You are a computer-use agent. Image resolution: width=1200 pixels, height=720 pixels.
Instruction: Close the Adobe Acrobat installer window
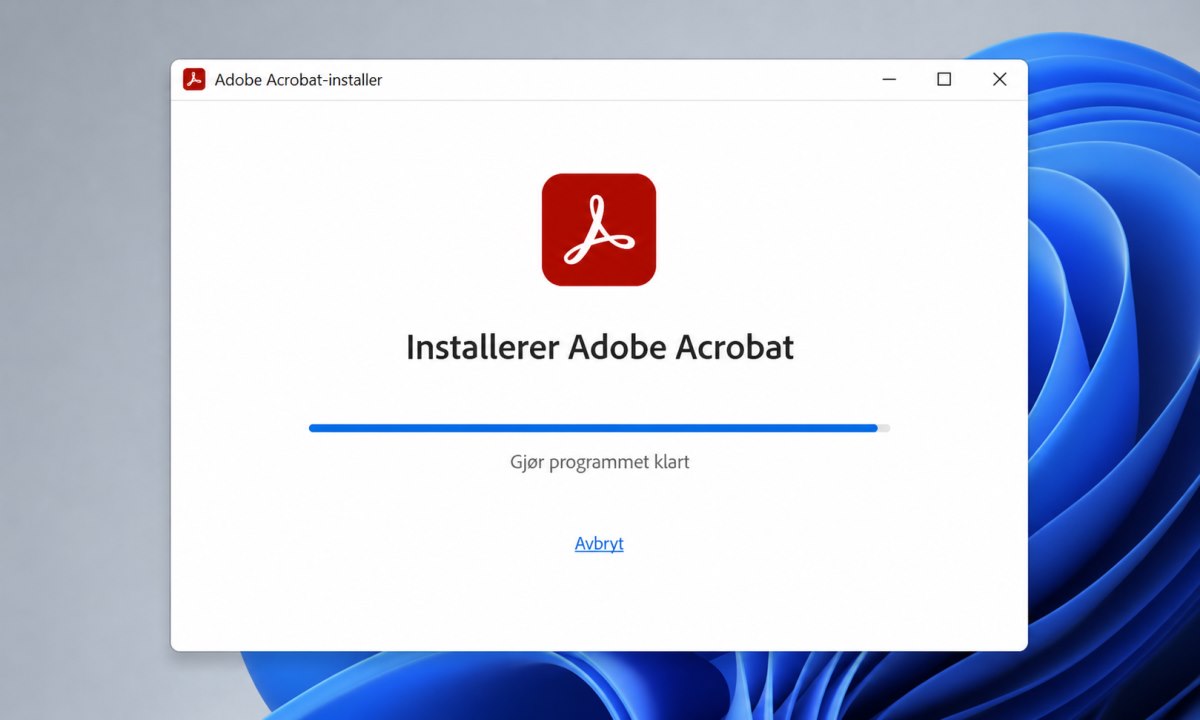pyautogui.click(x=999, y=80)
